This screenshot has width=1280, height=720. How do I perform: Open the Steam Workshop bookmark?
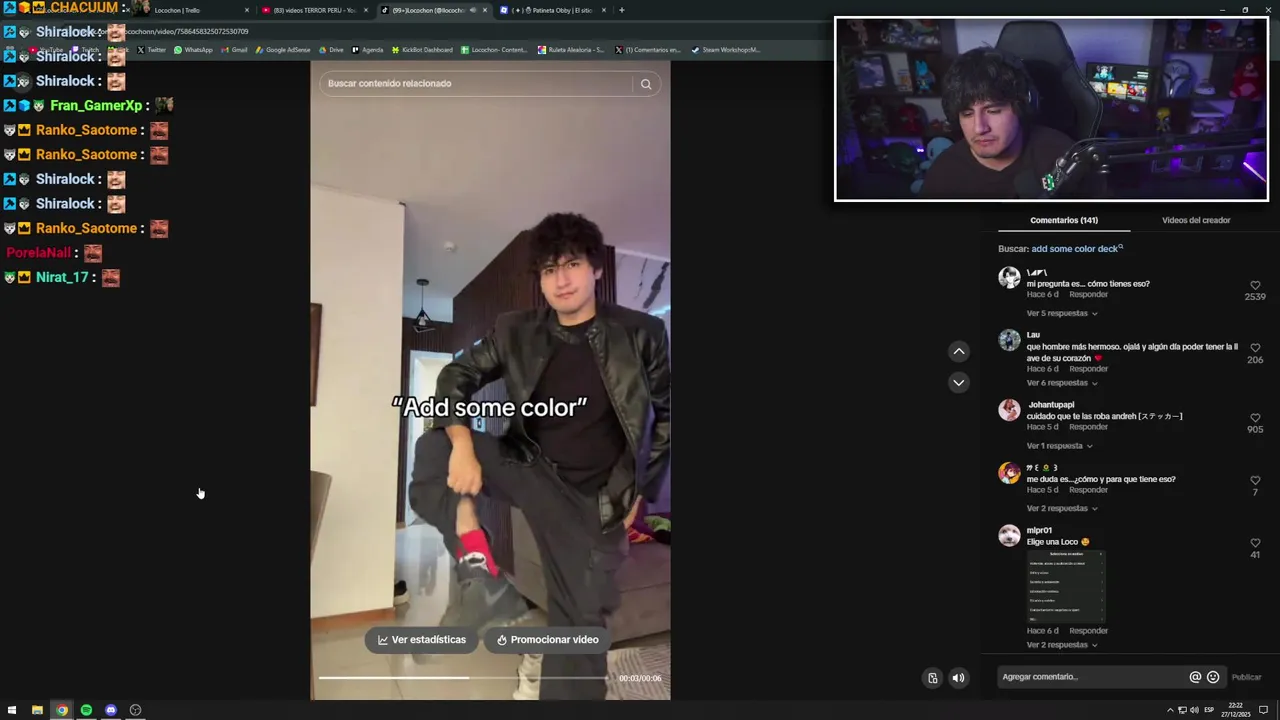[726, 50]
